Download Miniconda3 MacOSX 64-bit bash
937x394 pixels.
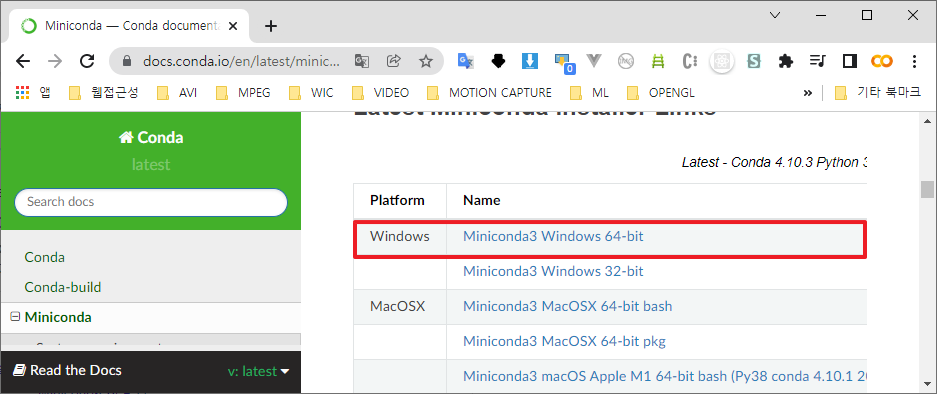pos(568,306)
